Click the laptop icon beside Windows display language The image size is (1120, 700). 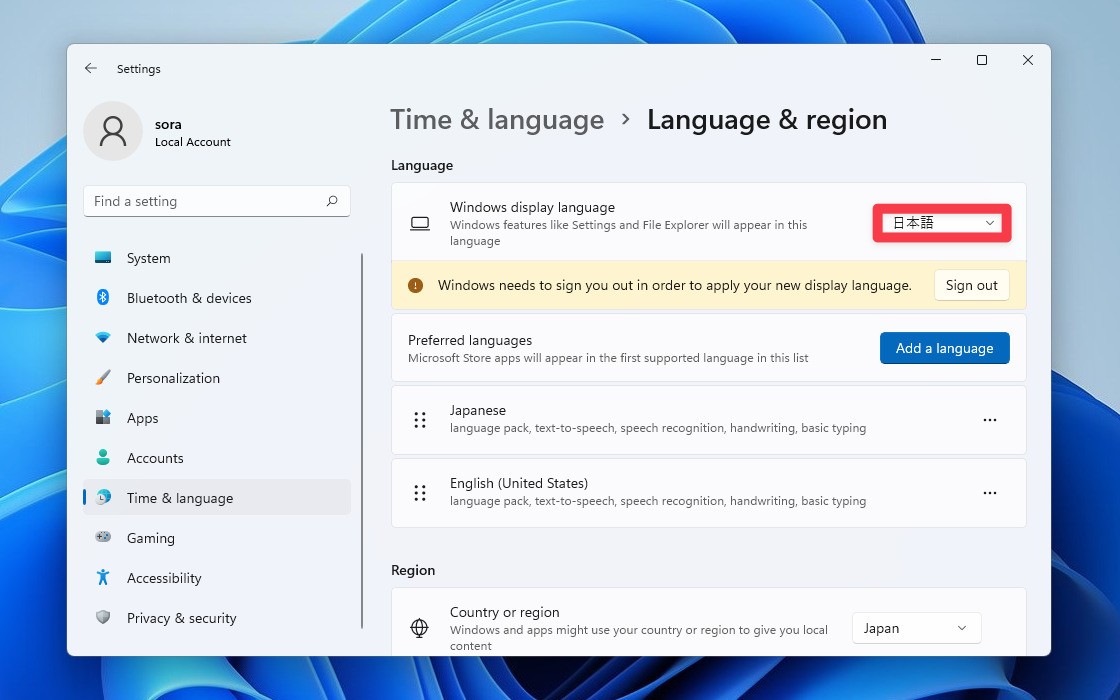[x=420, y=224]
